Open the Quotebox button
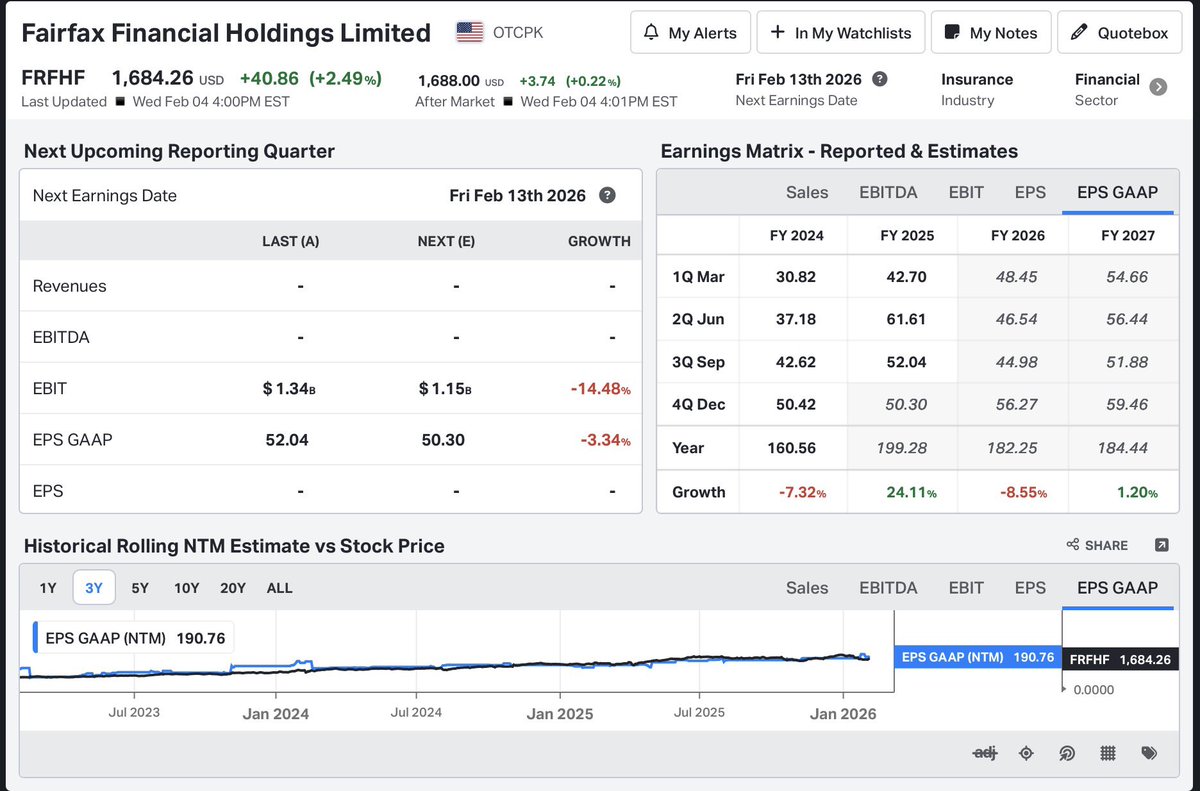The height and width of the screenshot is (791, 1200). [x=1119, y=33]
